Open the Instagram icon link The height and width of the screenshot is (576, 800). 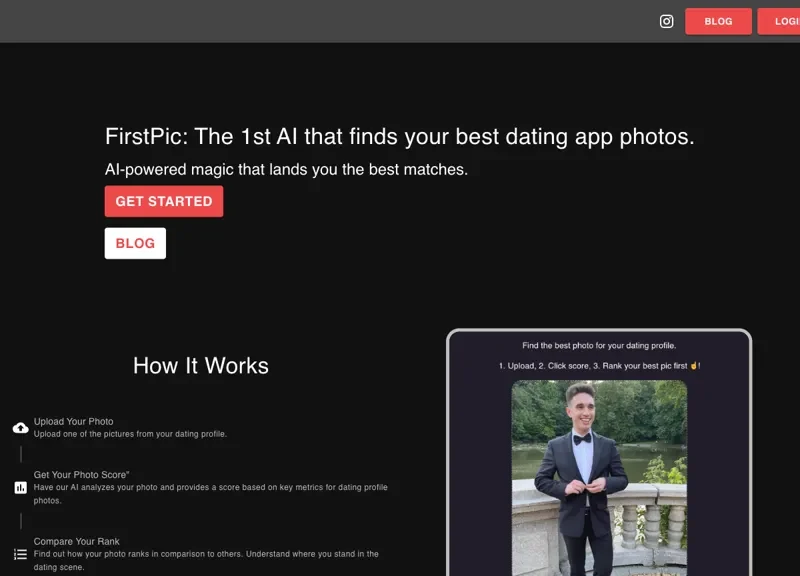pyautogui.click(x=666, y=21)
